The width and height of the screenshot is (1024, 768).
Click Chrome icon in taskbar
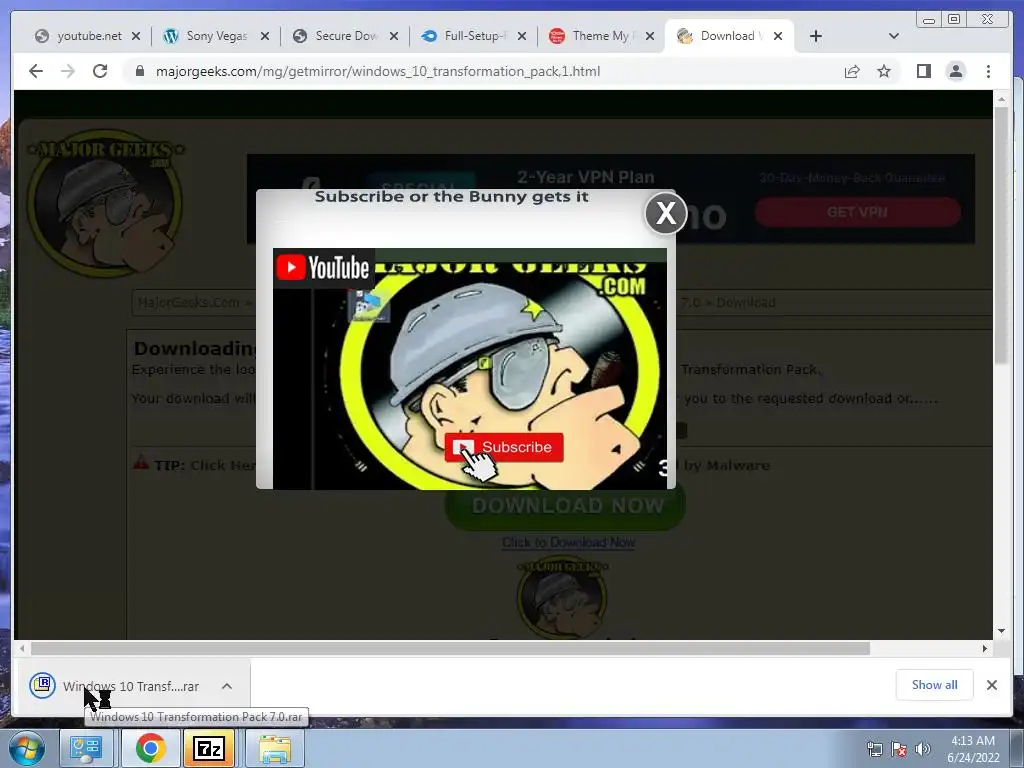[150, 748]
